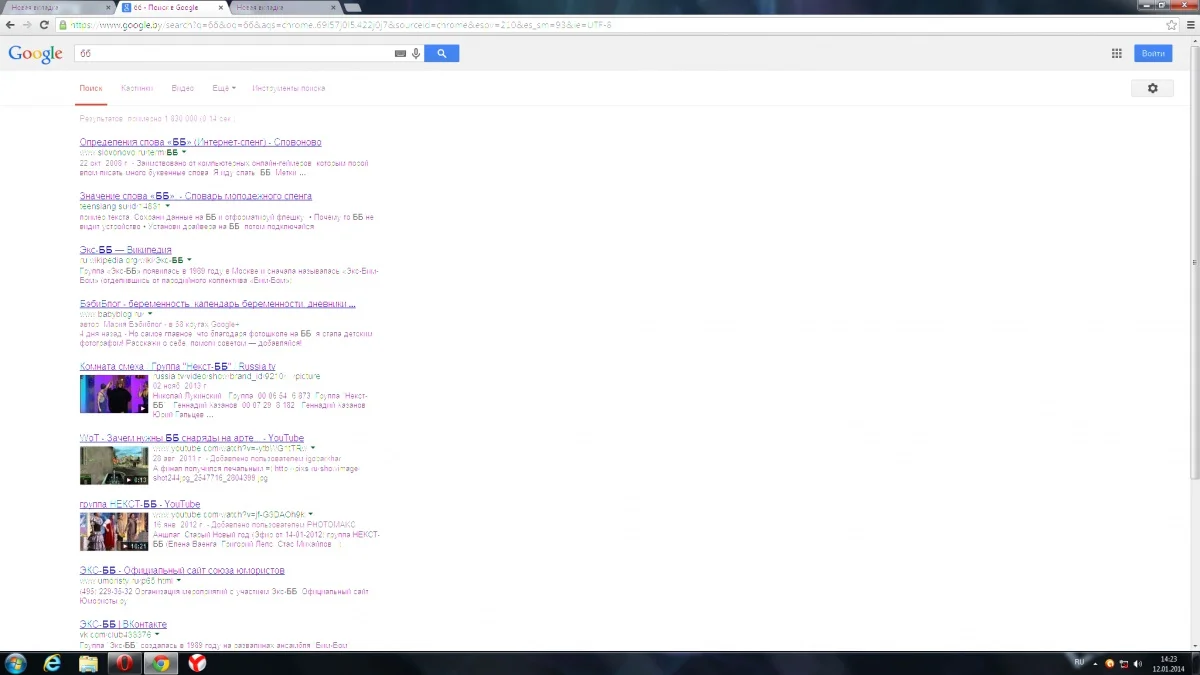Expand the babyblog.ru result dropdown arrow
Viewport: 1200px width, 675px height.
point(150,314)
